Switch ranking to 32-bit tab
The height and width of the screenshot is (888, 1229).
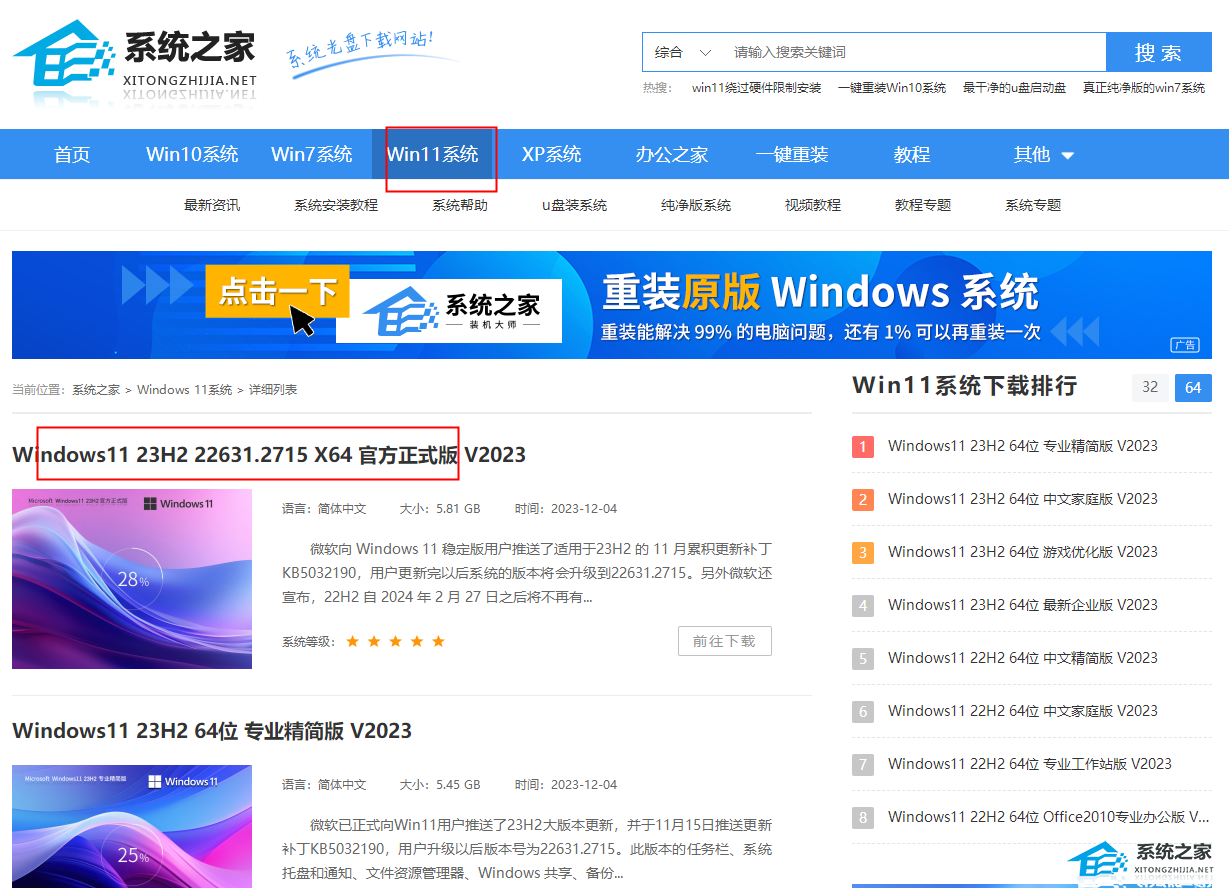point(1150,387)
